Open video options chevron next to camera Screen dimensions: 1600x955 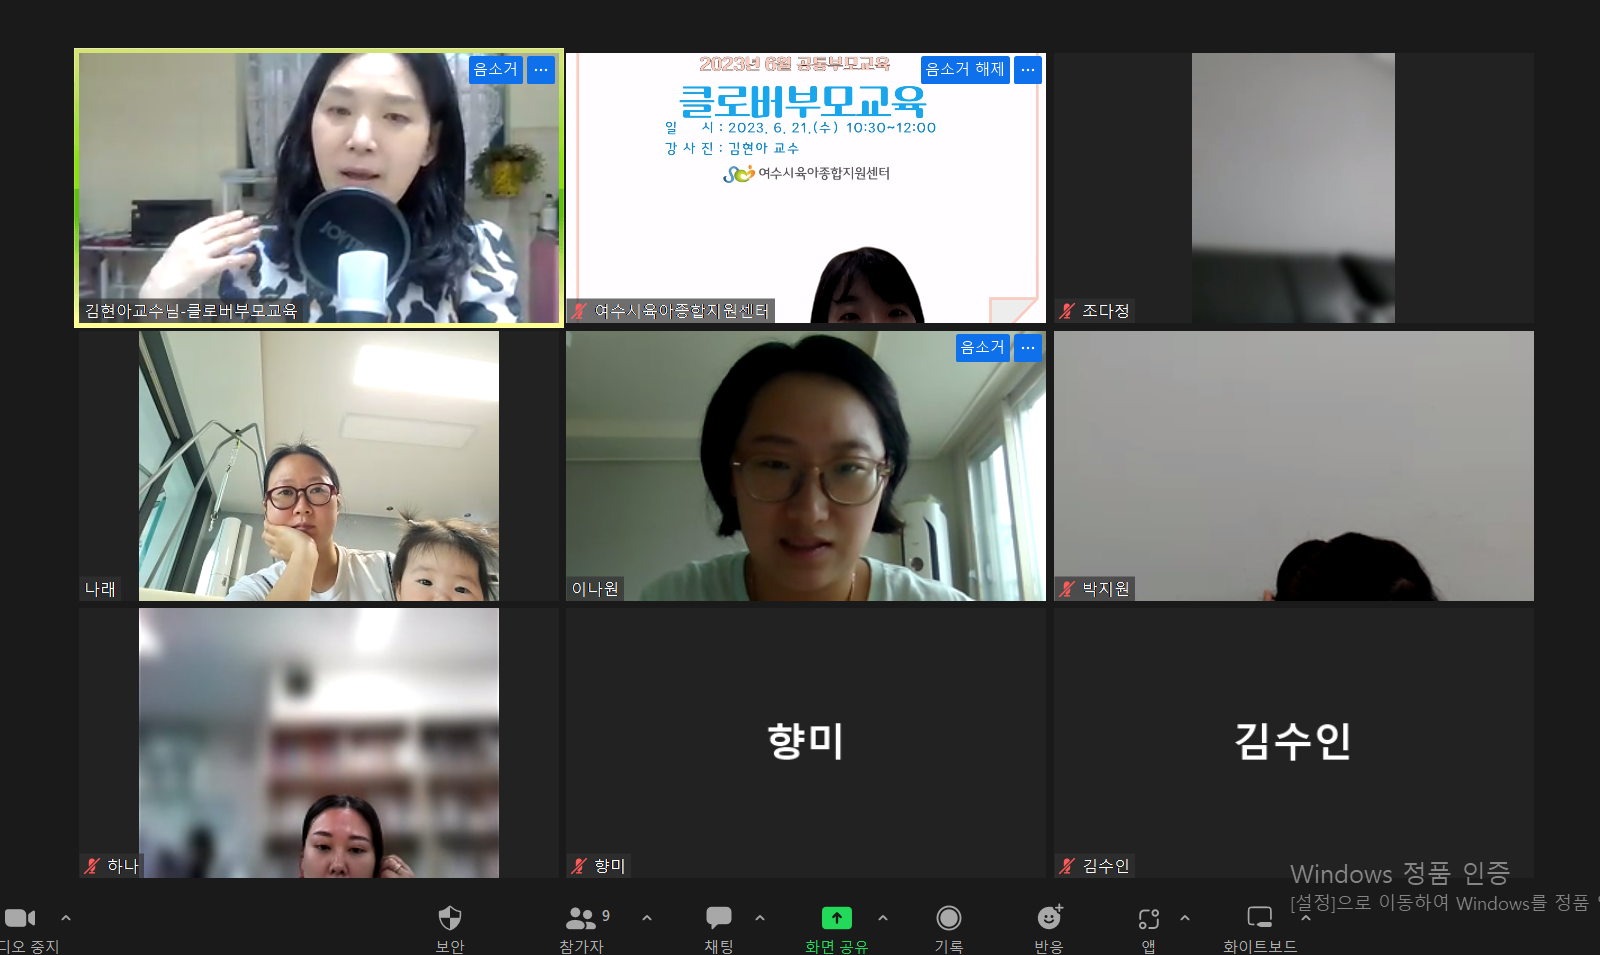66,917
